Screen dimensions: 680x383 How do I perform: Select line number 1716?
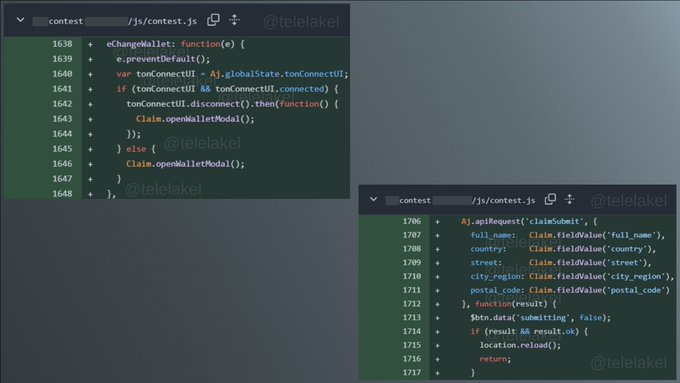pyautogui.click(x=412, y=359)
